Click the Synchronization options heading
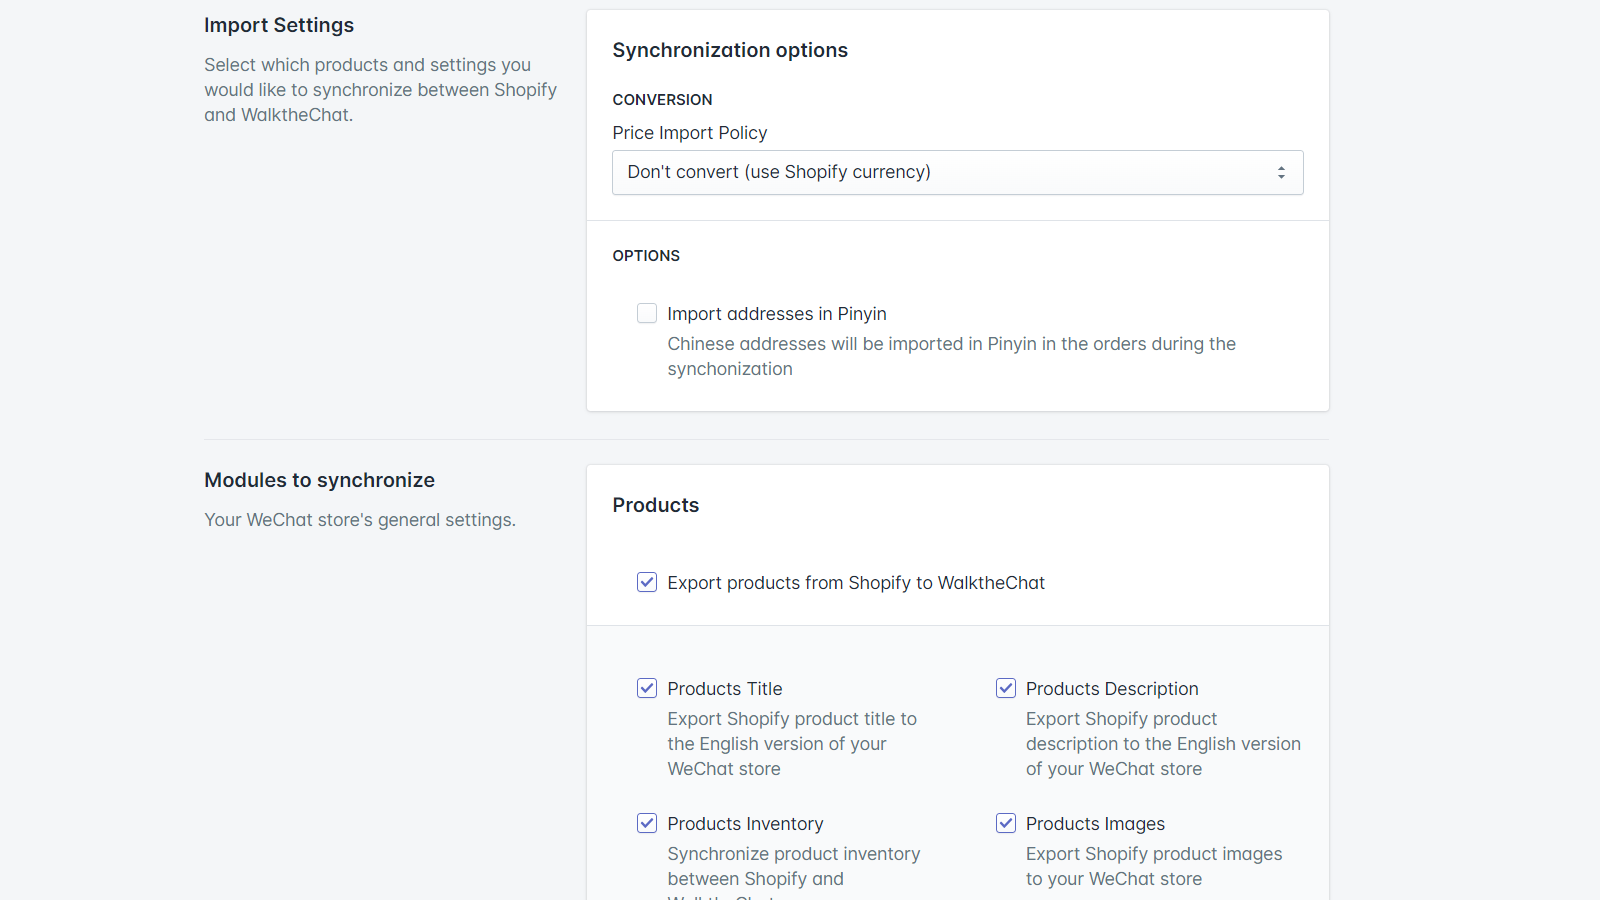1600x900 pixels. 729,50
